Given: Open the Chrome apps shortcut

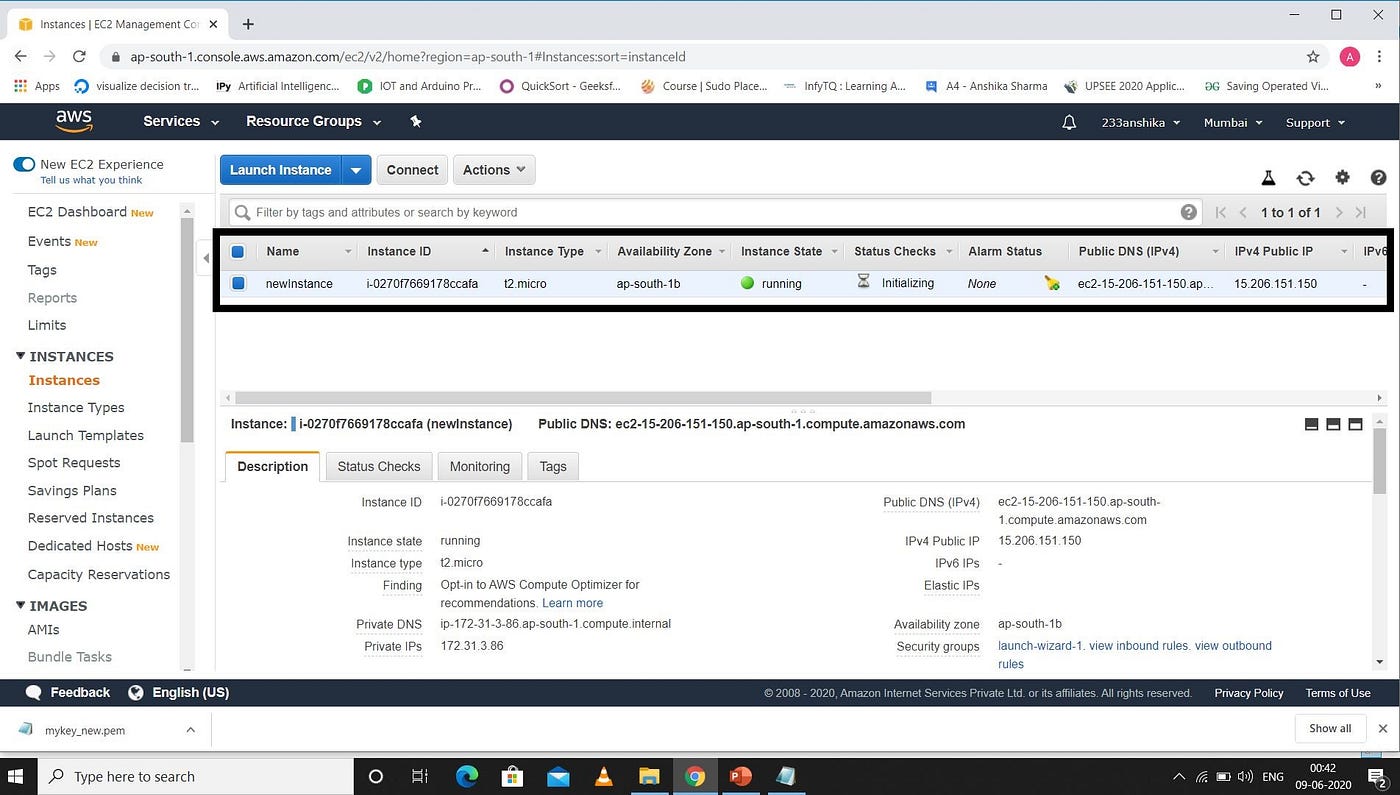Looking at the screenshot, I should pyautogui.click(x=37, y=86).
